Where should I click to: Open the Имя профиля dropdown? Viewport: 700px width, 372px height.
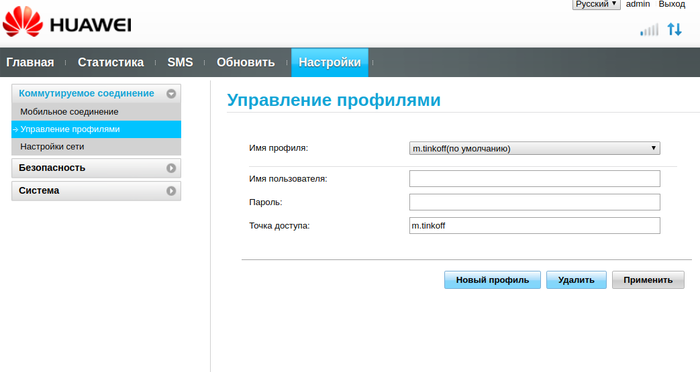(534, 148)
